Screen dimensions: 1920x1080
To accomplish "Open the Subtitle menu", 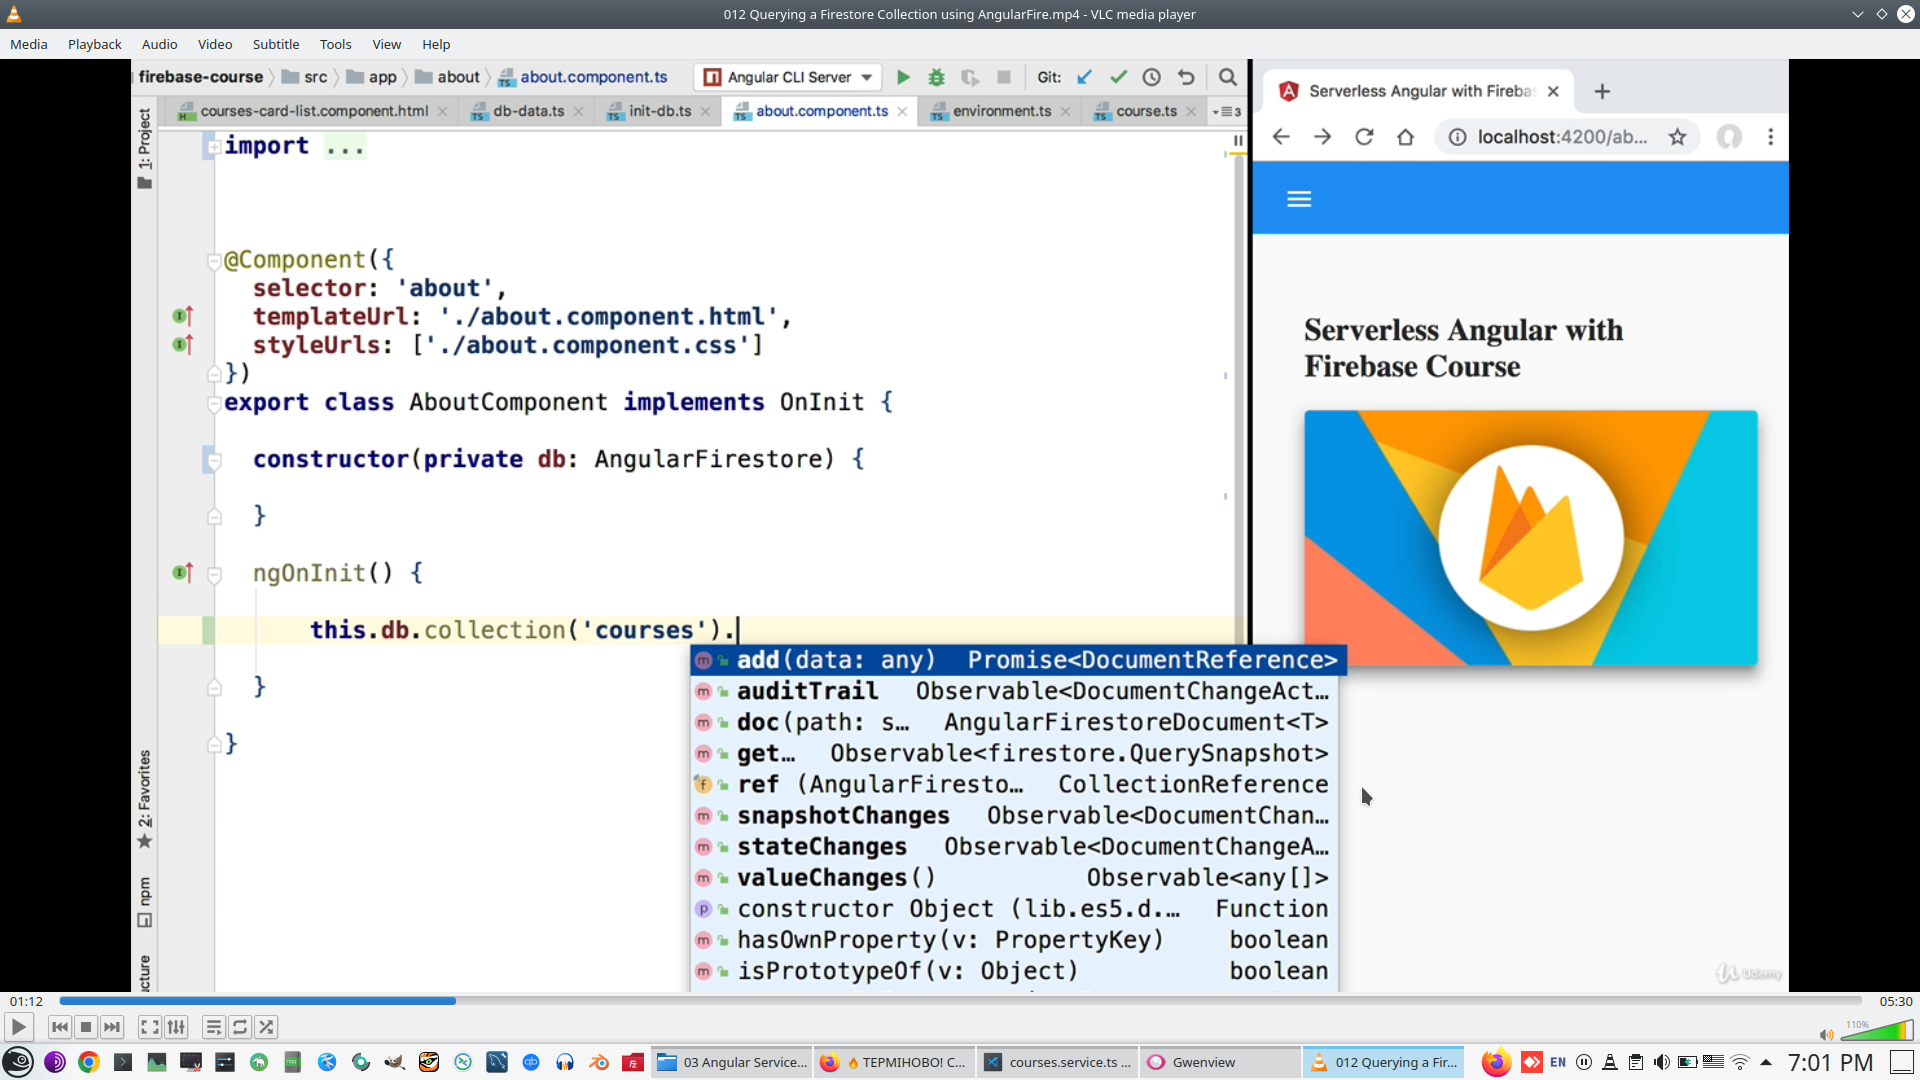I will (x=275, y=44).
